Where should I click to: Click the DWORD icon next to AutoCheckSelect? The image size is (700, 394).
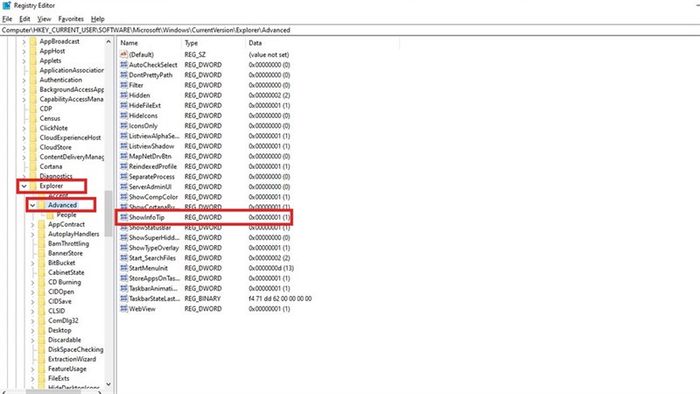pos(124,65)
